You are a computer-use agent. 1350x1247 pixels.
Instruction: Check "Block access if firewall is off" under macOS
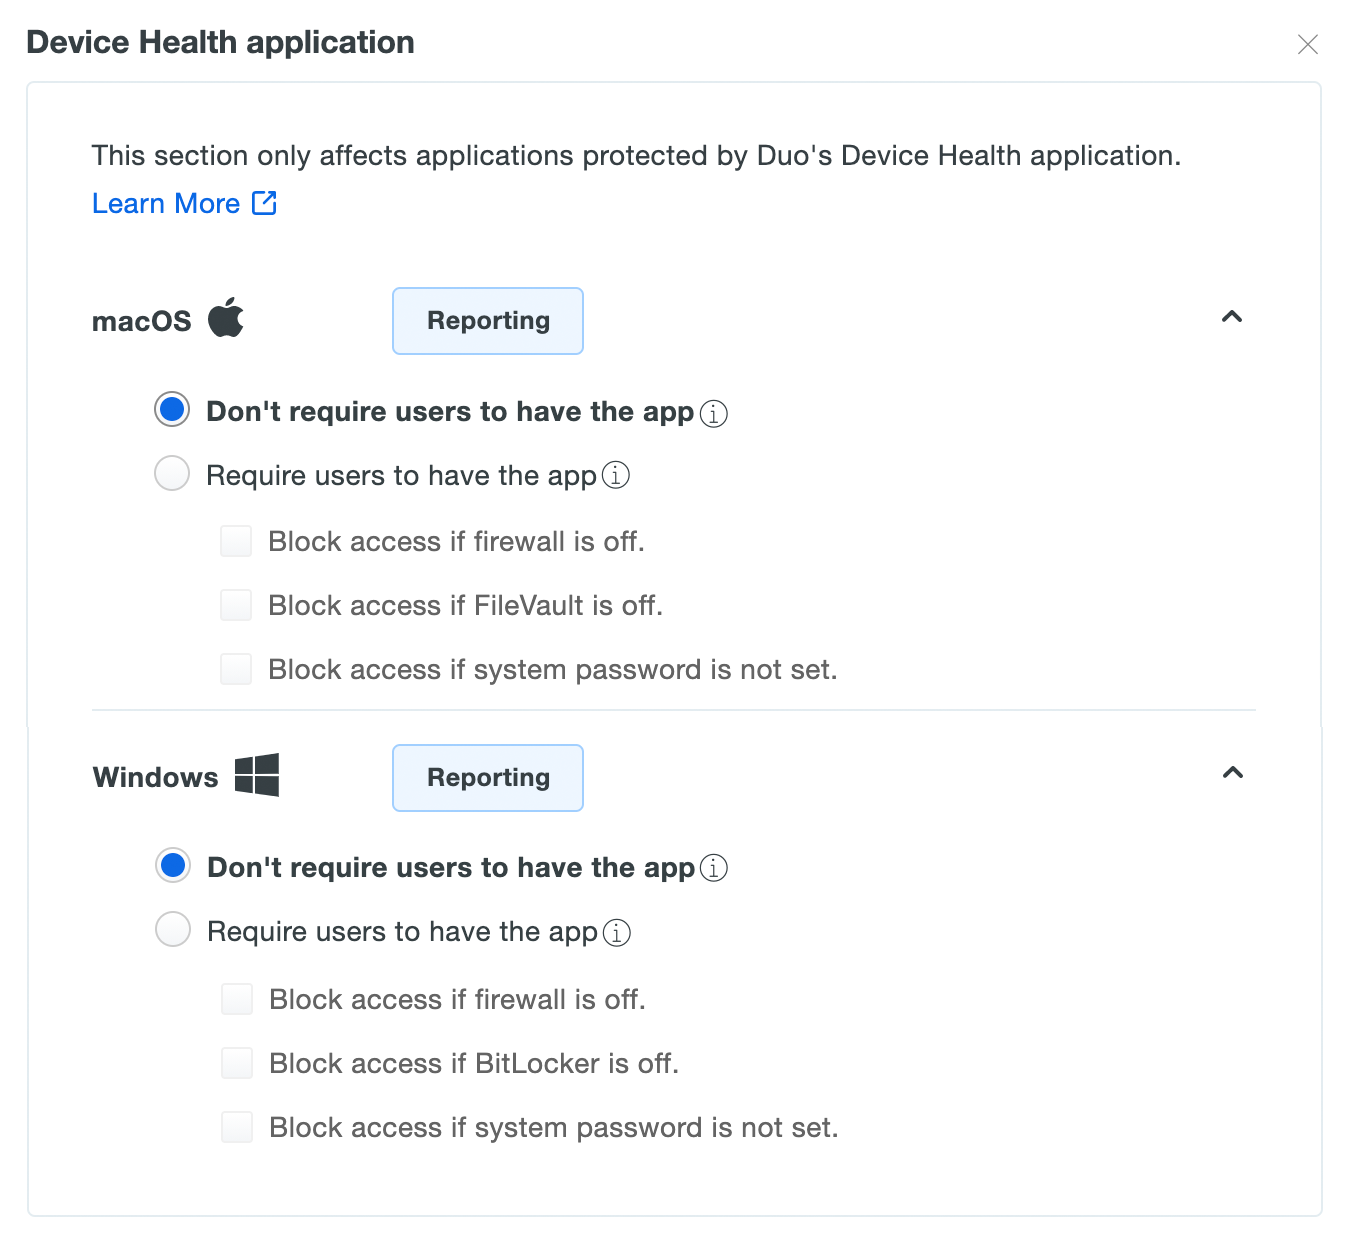236,540
